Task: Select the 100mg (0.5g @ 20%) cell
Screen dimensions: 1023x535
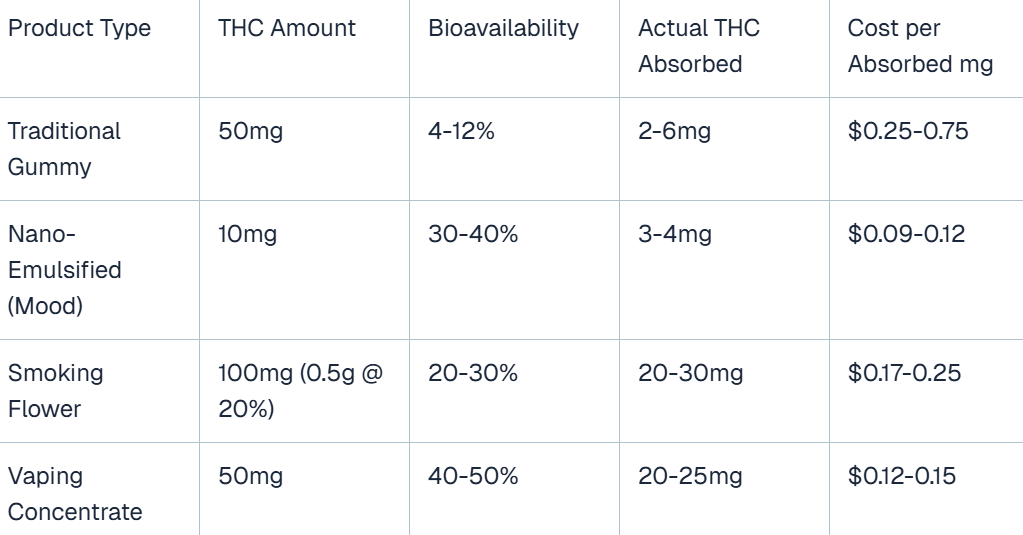Action: tap(301, 391)
